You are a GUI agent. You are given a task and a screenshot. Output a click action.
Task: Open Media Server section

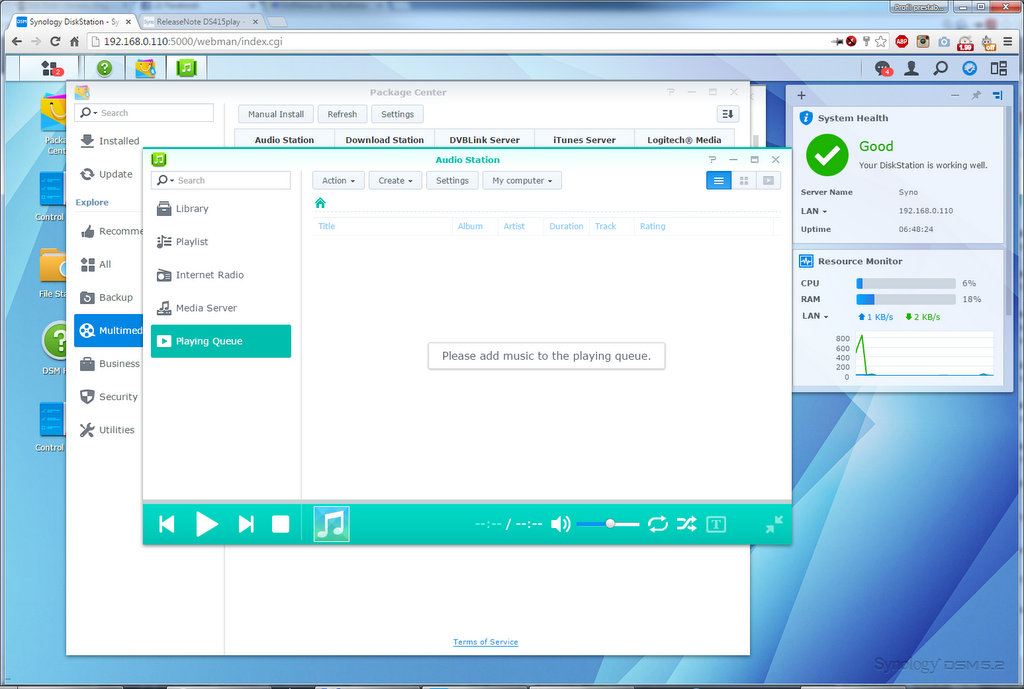[221, 308]
